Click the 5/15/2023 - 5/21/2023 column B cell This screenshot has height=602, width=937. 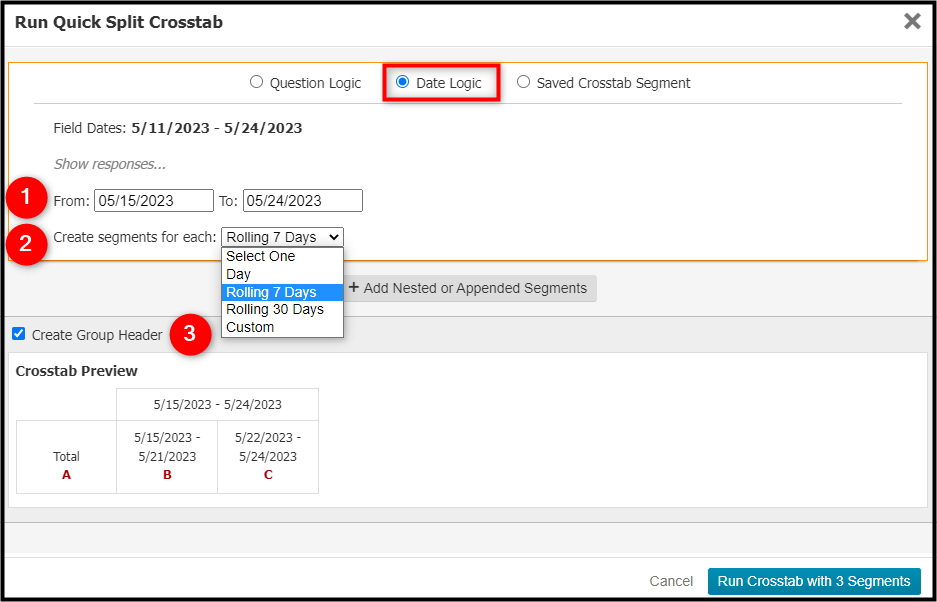(x=167, y=457)
